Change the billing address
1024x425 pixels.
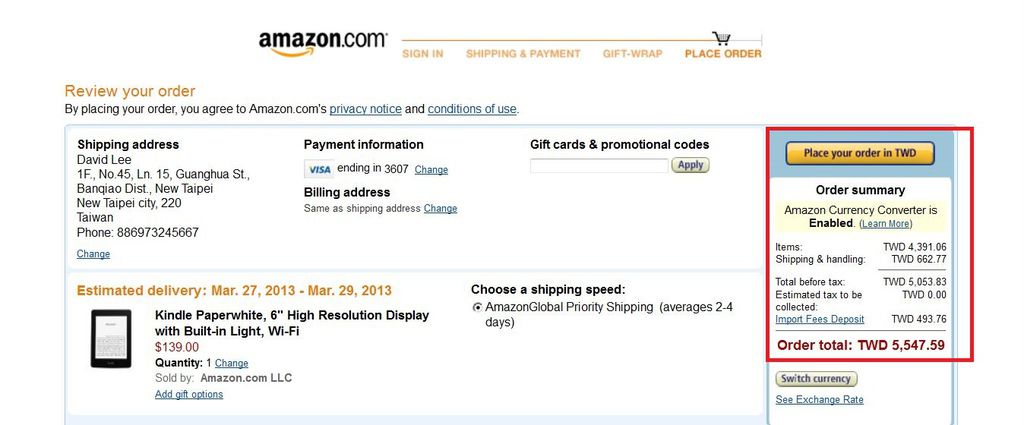pos(440,208)
